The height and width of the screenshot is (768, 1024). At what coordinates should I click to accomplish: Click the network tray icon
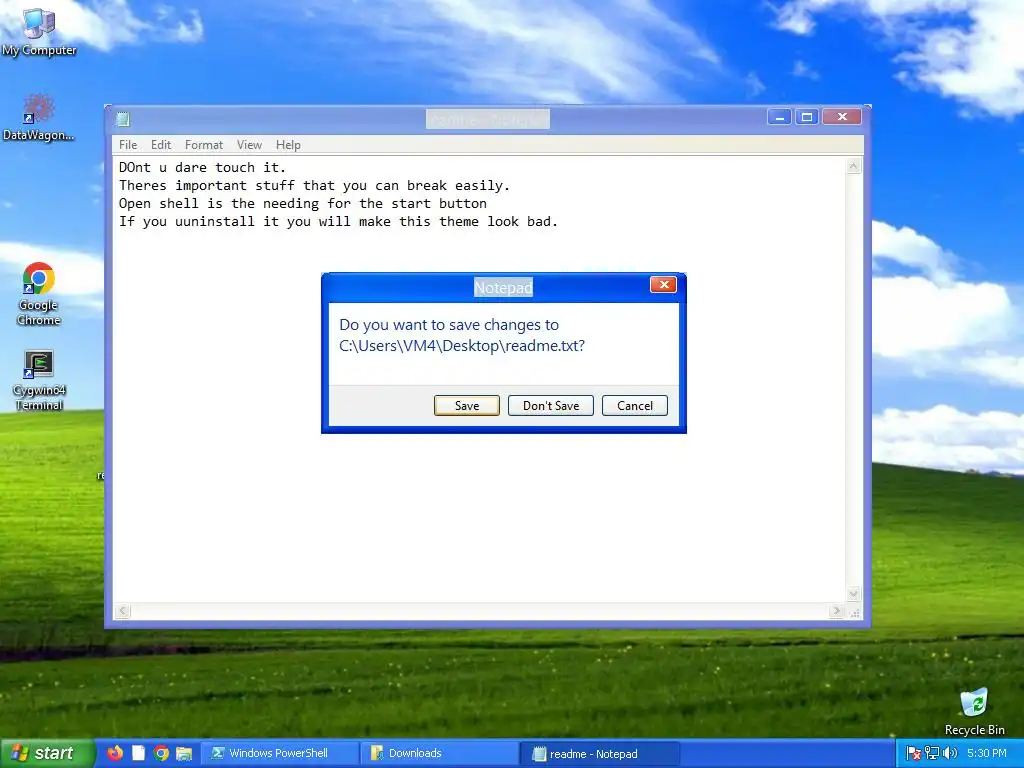click(x=932, y=753)
